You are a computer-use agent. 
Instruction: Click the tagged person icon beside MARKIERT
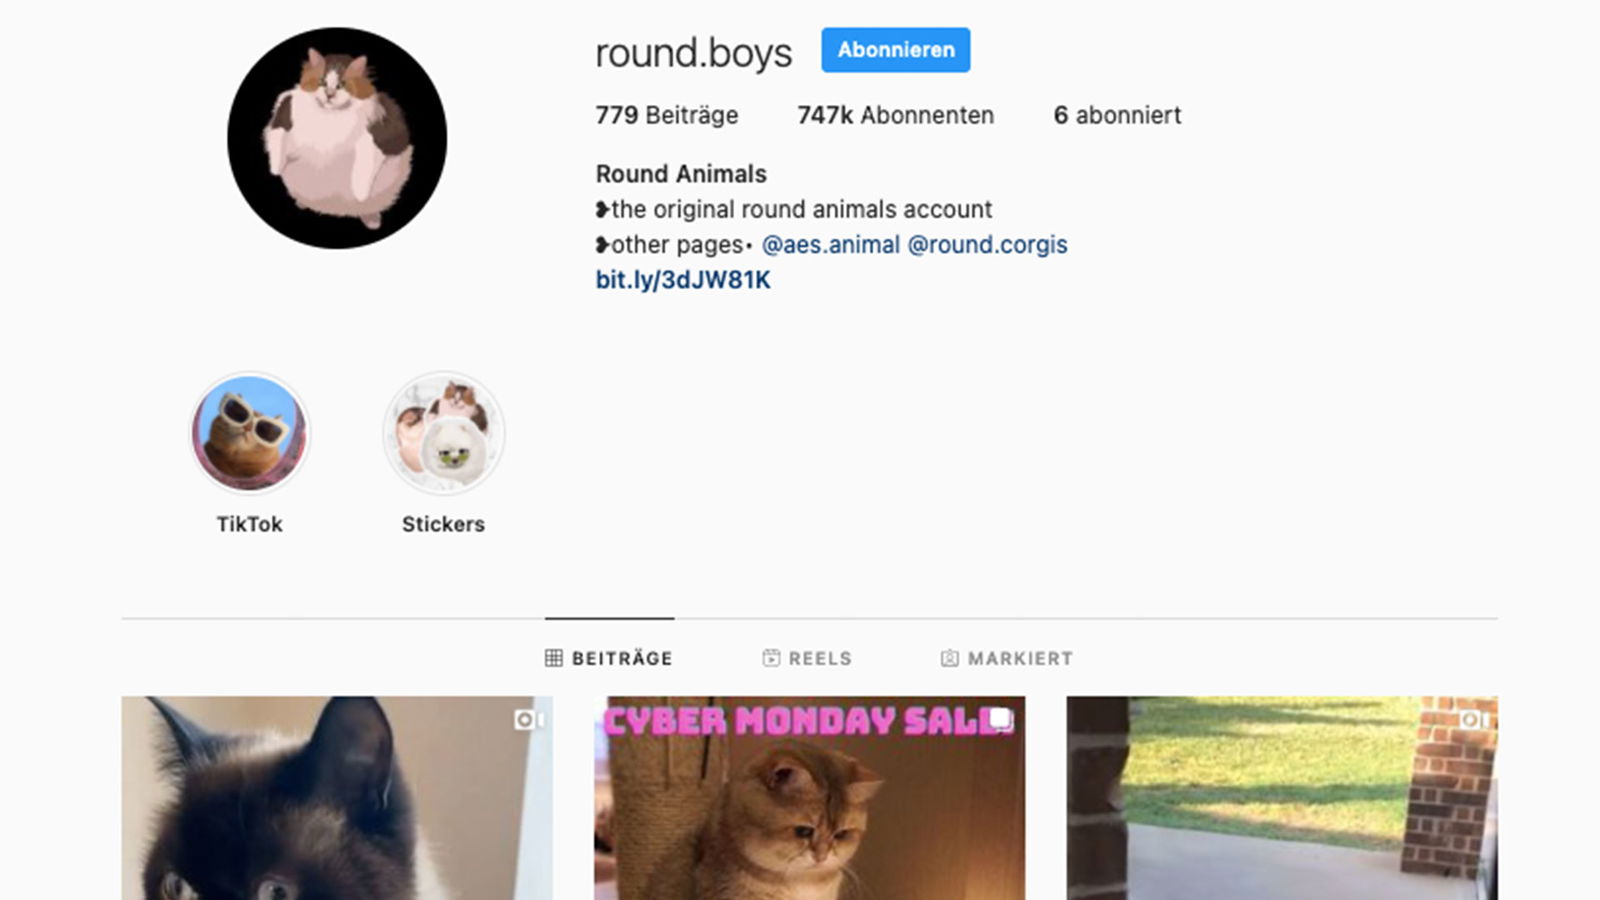tap(950, 658)
